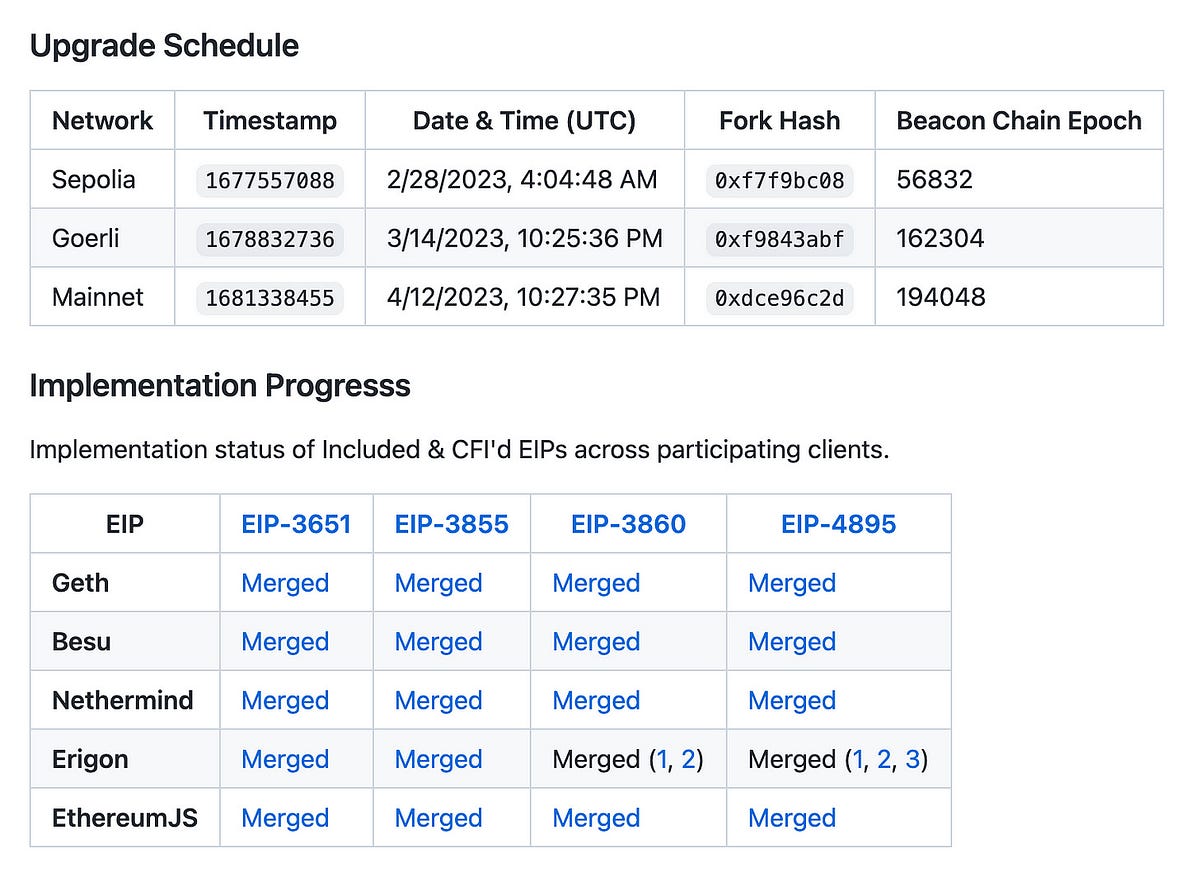Open EthereumJS's Merged link for EIP-4895
Image resolution: width=1200 pixels, height=876 pixels.
coord(792,818)
